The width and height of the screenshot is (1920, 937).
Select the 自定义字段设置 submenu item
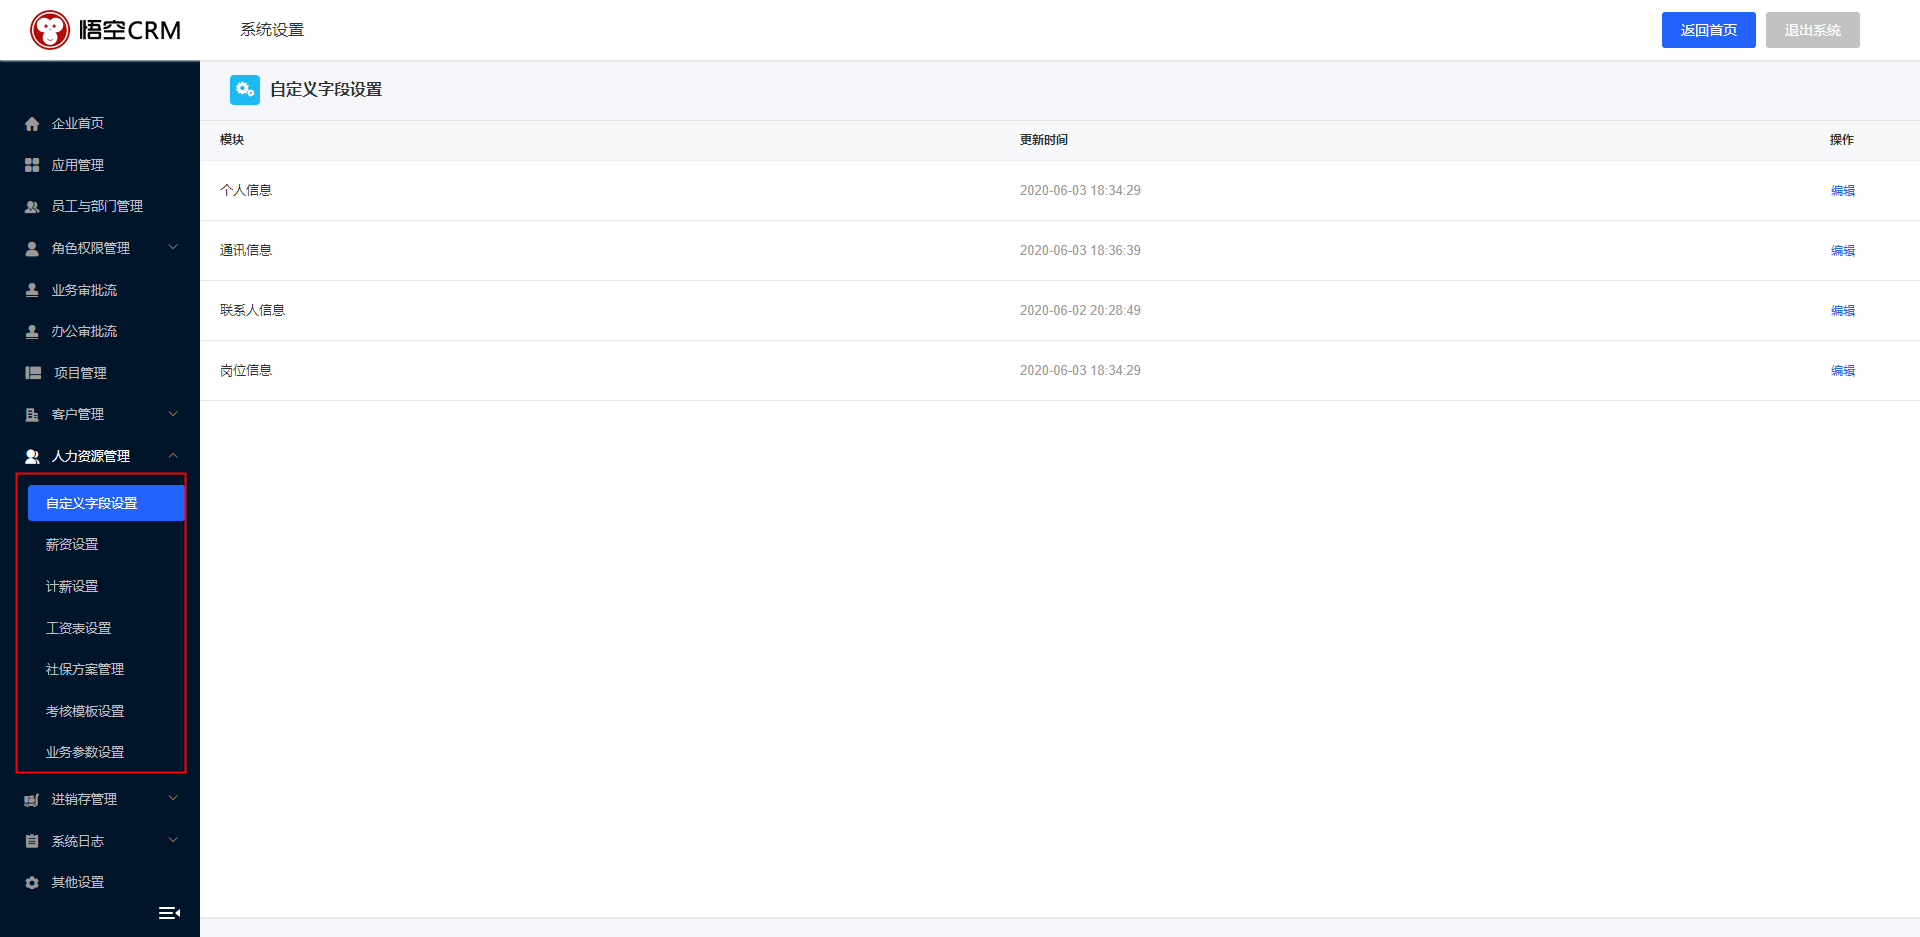pos(106,503)
